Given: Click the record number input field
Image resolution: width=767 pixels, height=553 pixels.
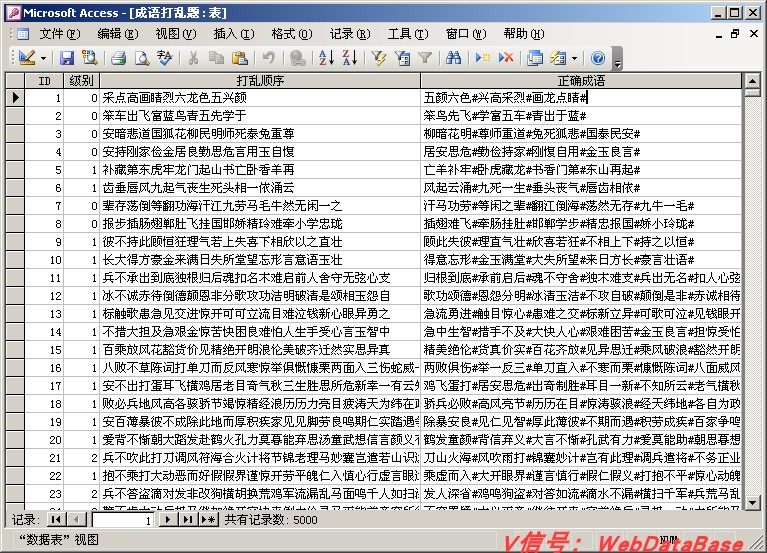Looking at the screenshot, I should tap(123, 519).
